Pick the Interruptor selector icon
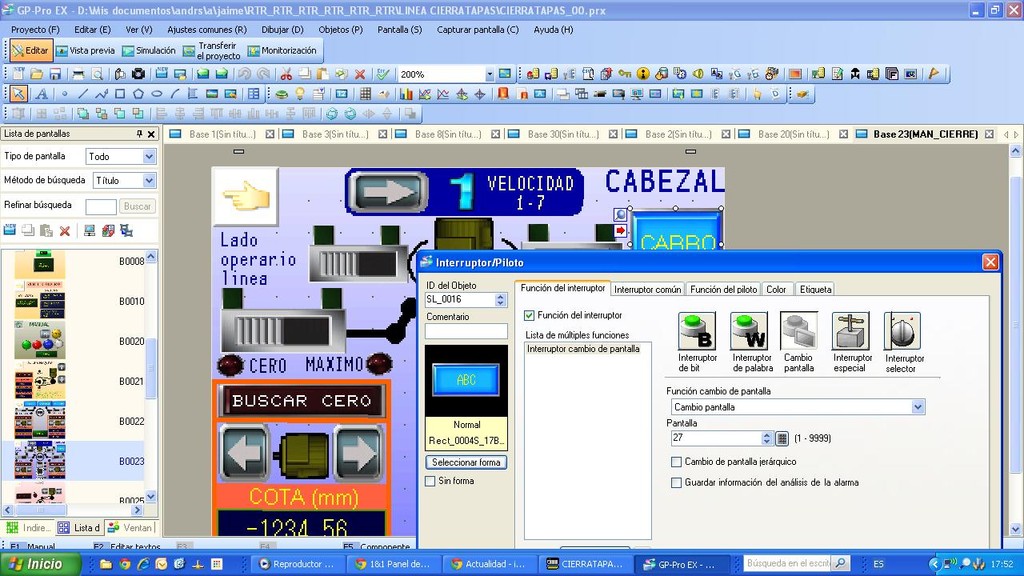 [x=903, y=331]
